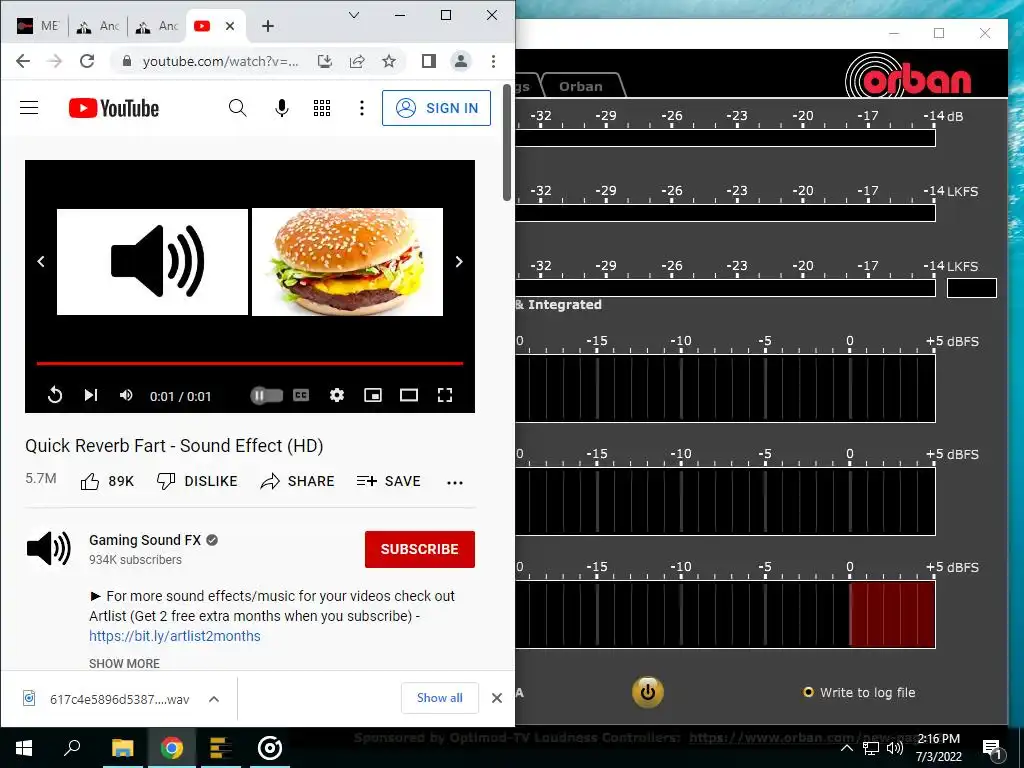Viewport: 1024px width, 768px height.
Task: Open Windows Start menu
Action: 24,748
